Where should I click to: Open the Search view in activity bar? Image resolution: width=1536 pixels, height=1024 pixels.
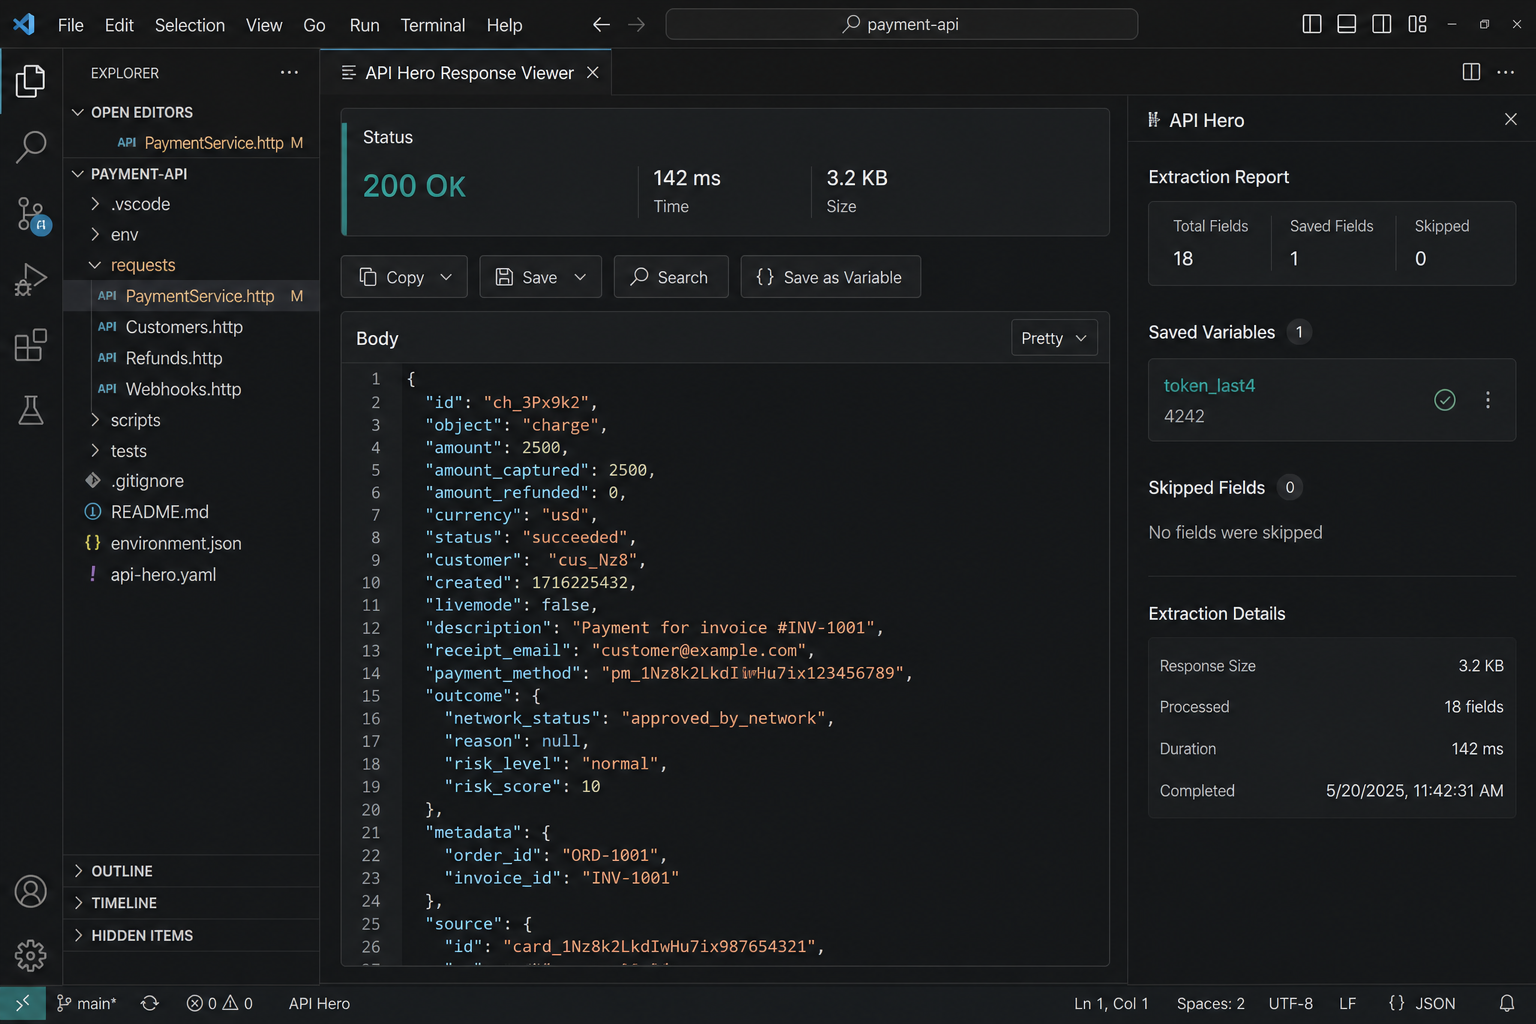tap(31, 148)
